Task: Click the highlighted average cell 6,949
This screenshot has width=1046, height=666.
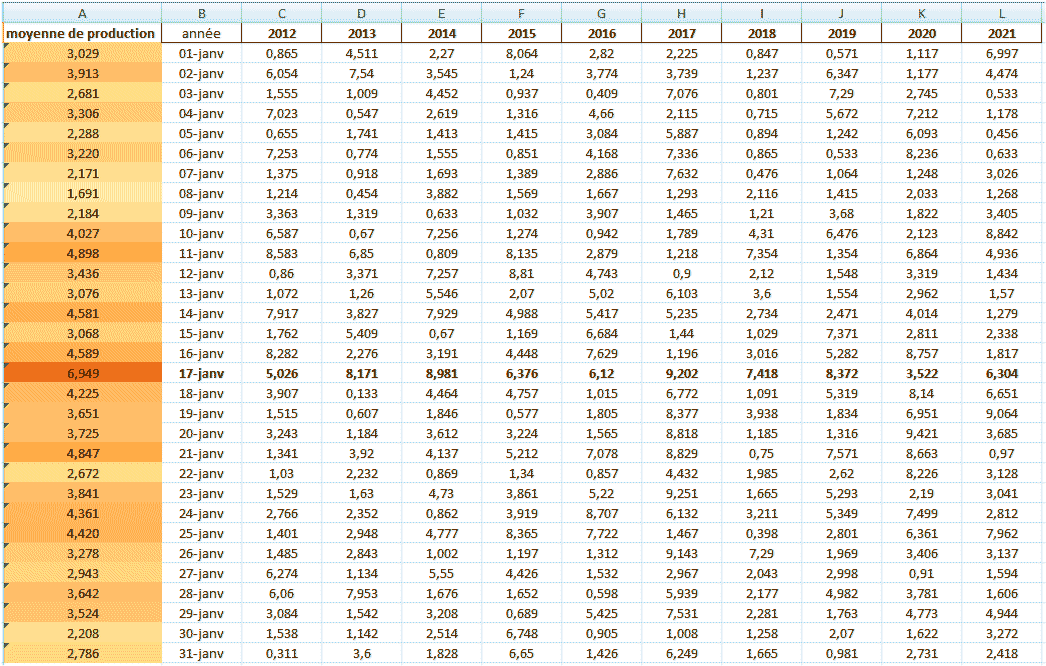Action: click(x=82, y=374)
